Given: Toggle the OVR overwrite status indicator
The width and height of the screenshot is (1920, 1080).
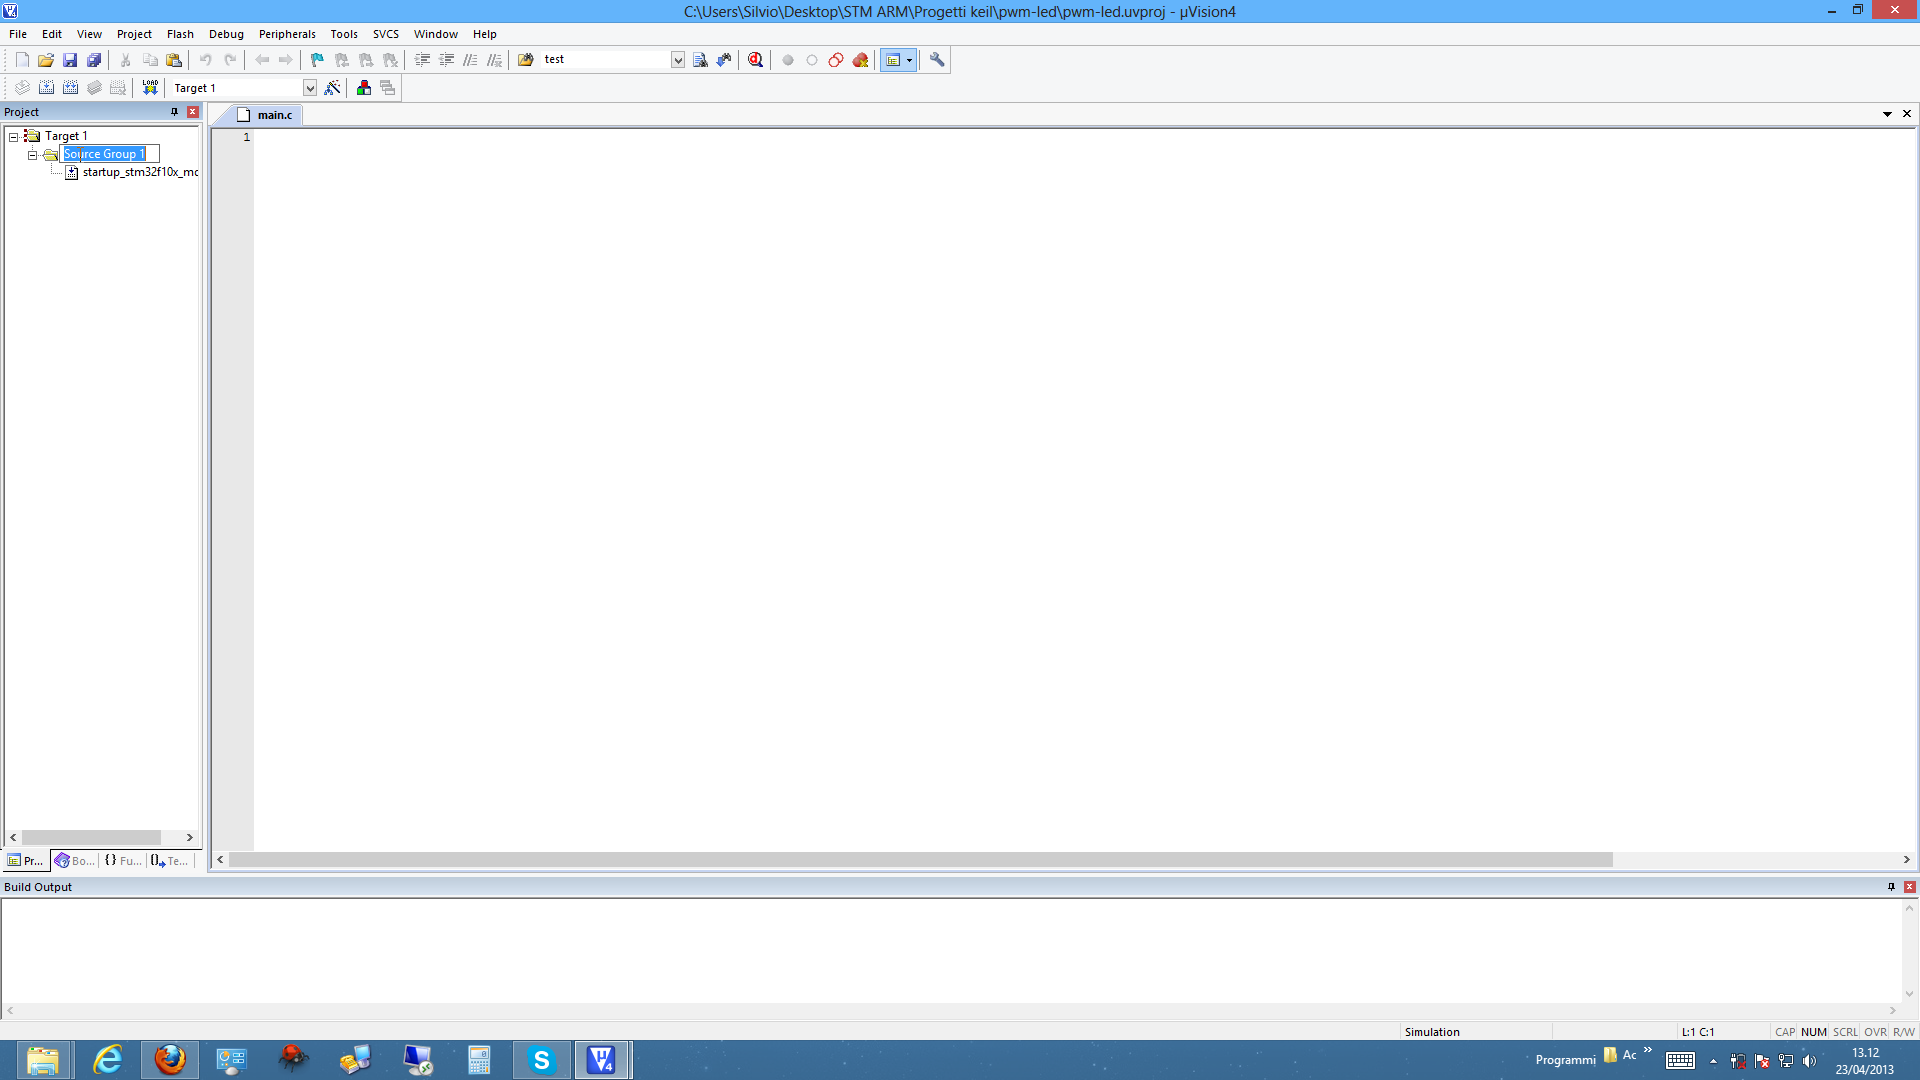Looking at the screenshot, I should tap(1875, 1032).
